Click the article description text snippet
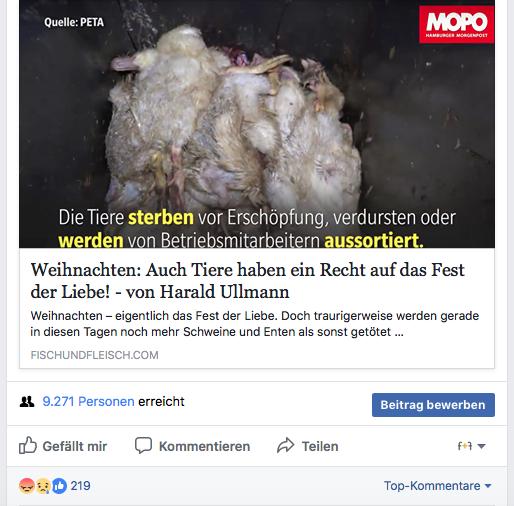The height and width of the screenshot is (506, 514). tap(255, 324)
